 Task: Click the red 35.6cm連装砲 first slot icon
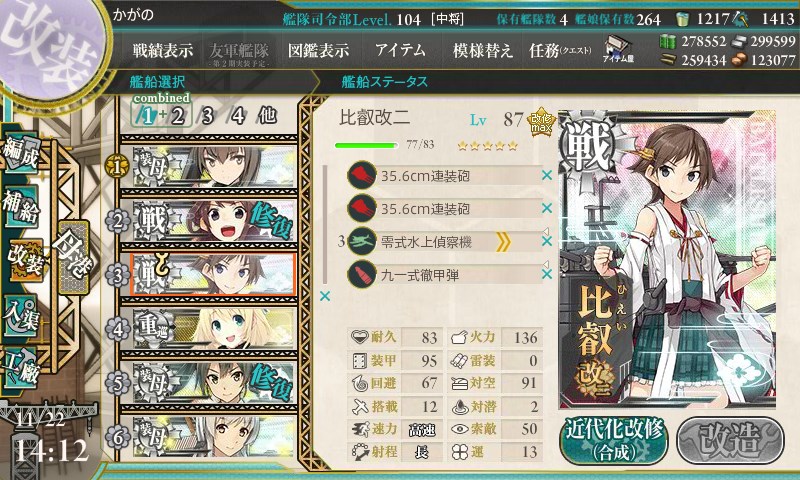[362, 175]
